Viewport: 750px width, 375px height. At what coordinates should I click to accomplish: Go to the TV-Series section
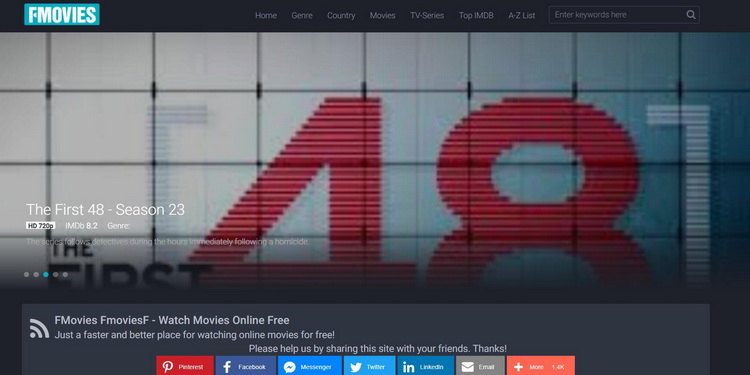(x=427, y=15)
